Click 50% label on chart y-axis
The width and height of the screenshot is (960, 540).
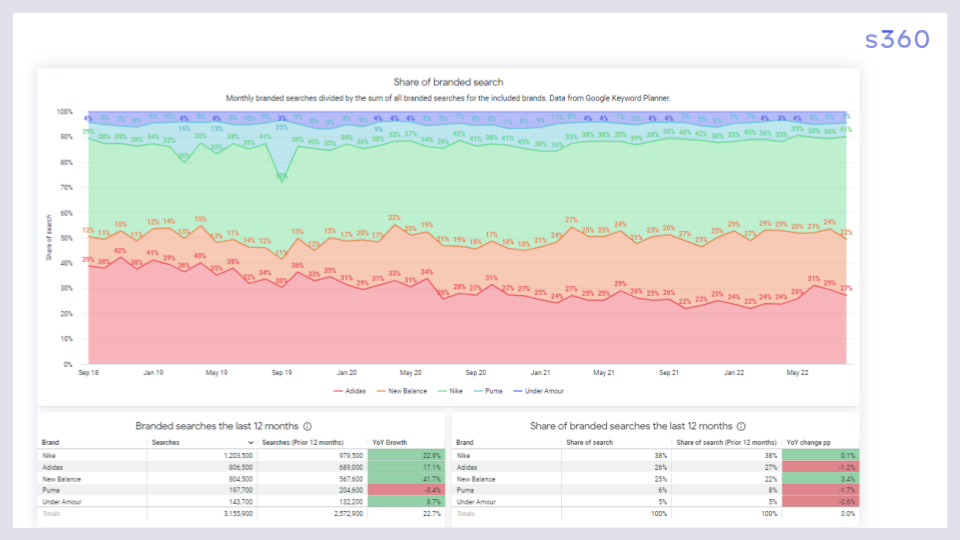click(x=66, y=238)
